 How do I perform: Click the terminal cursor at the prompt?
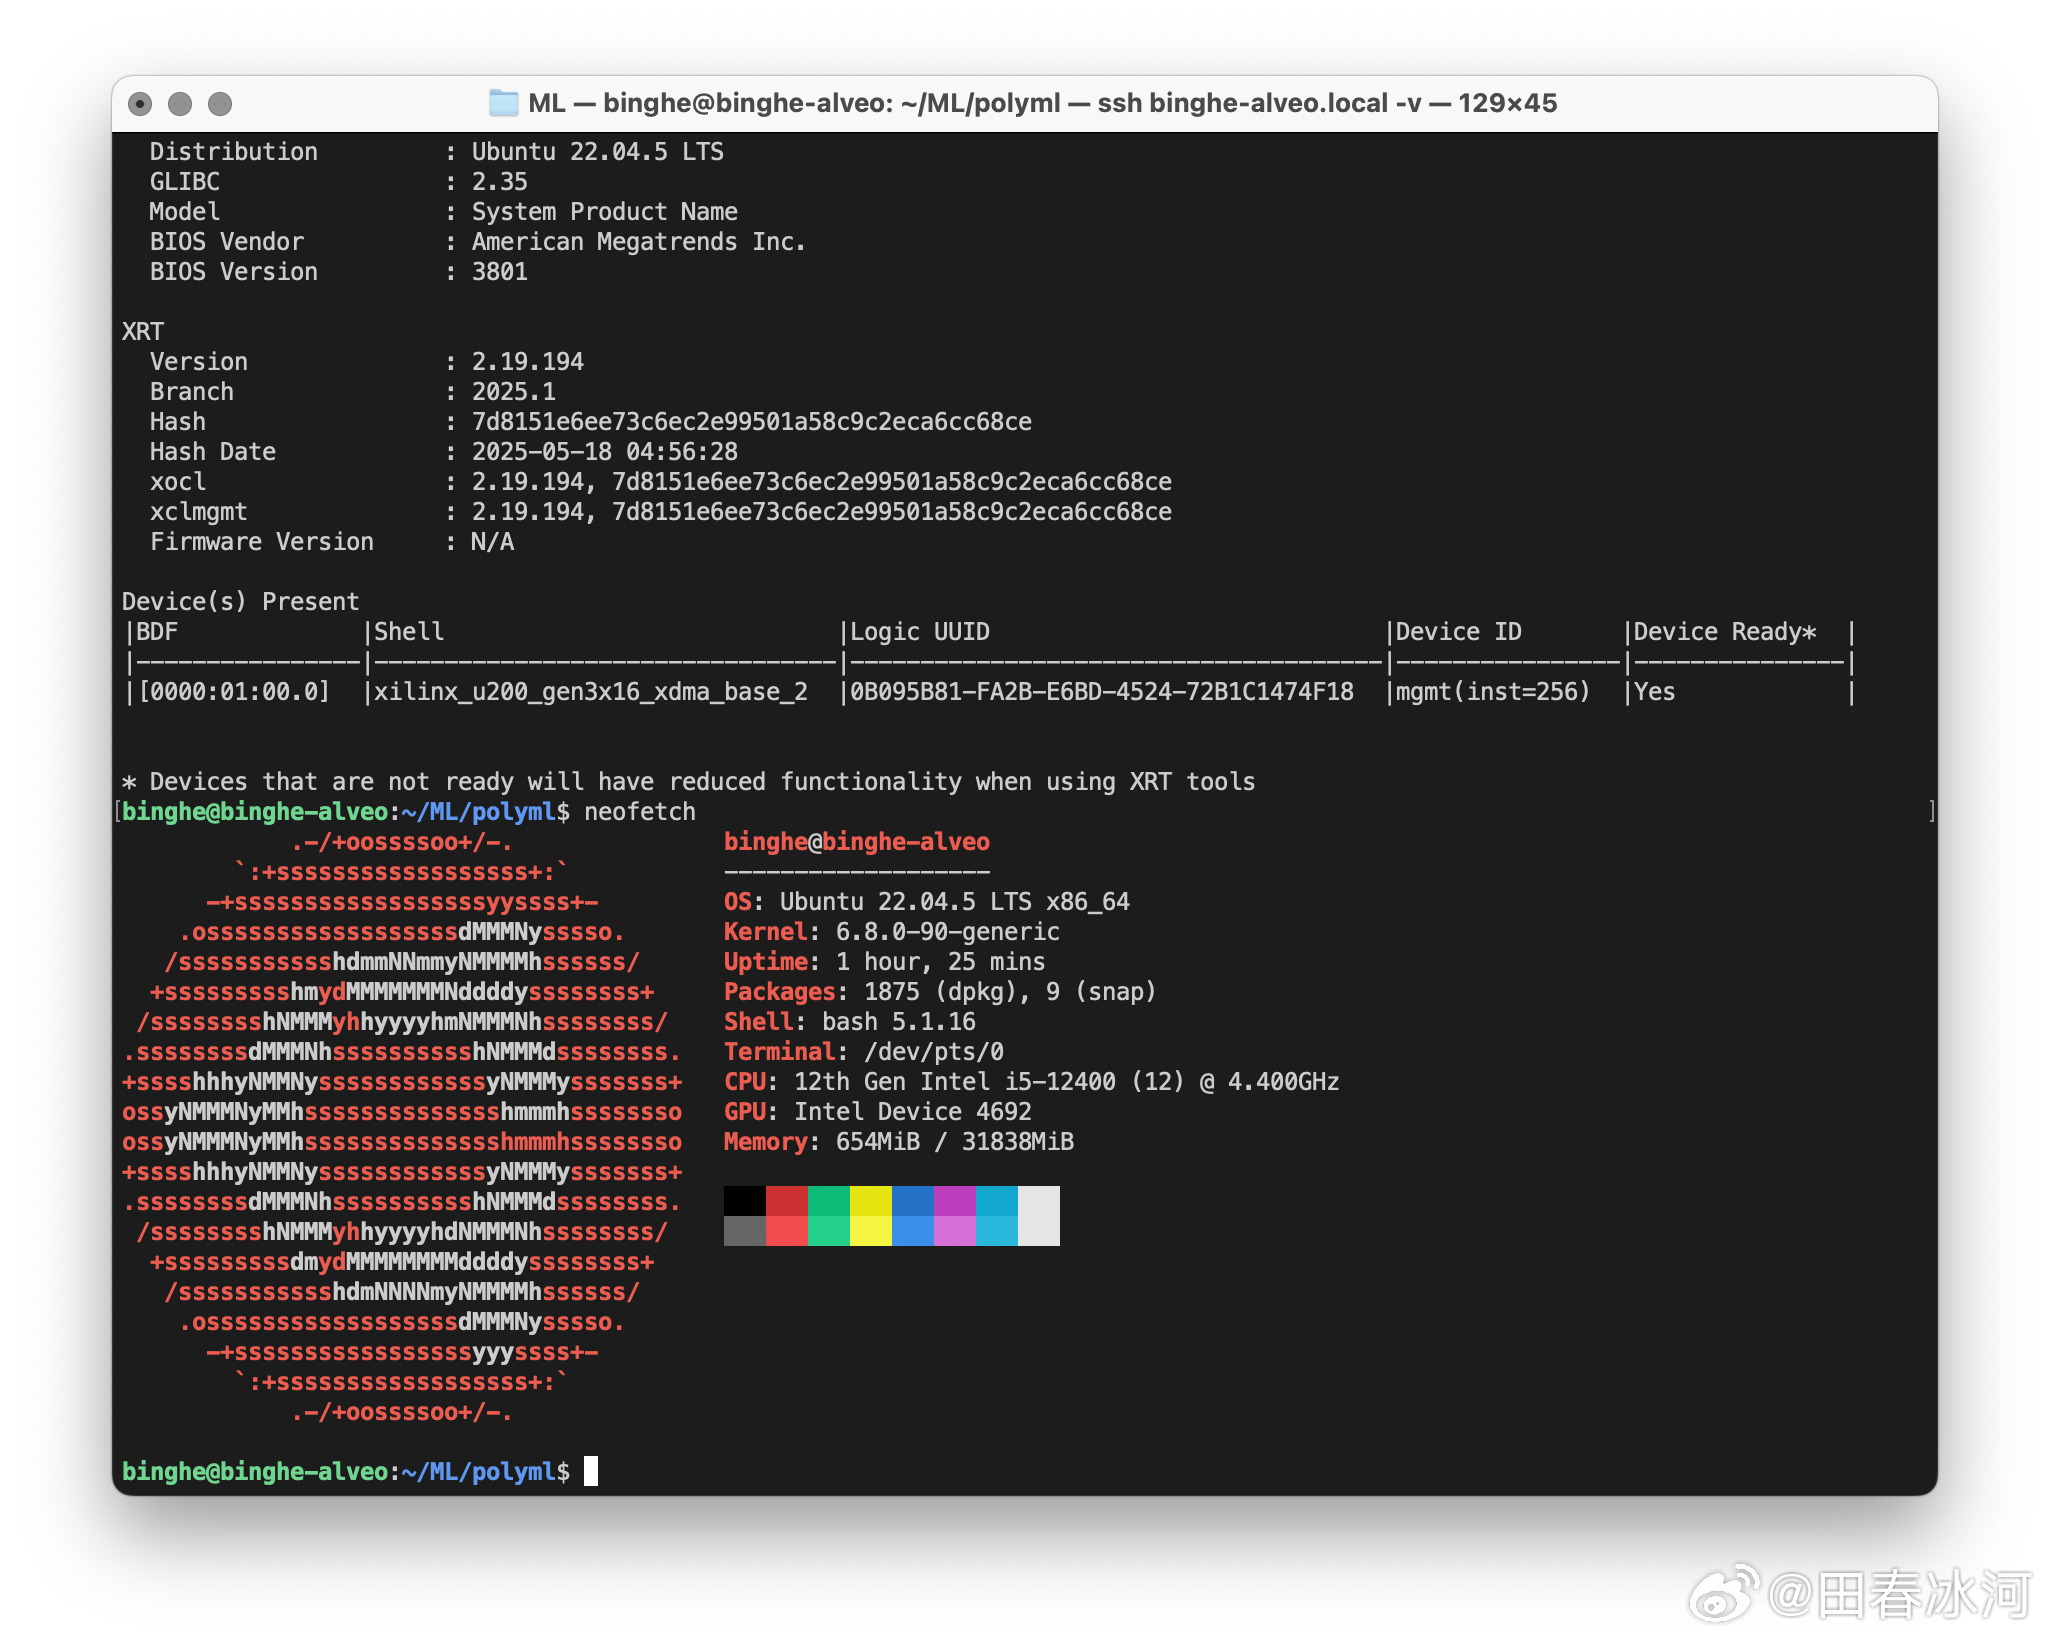coord(591,1471)
